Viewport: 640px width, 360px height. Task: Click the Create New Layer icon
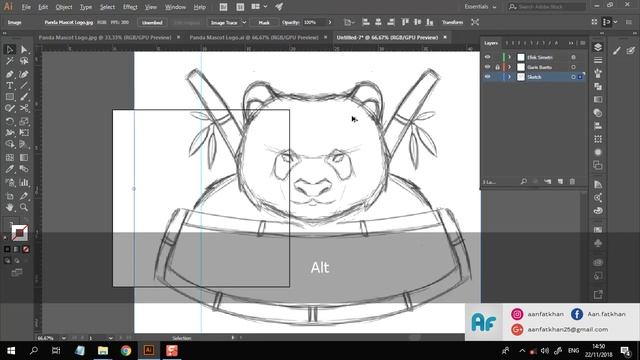point(560,181)
